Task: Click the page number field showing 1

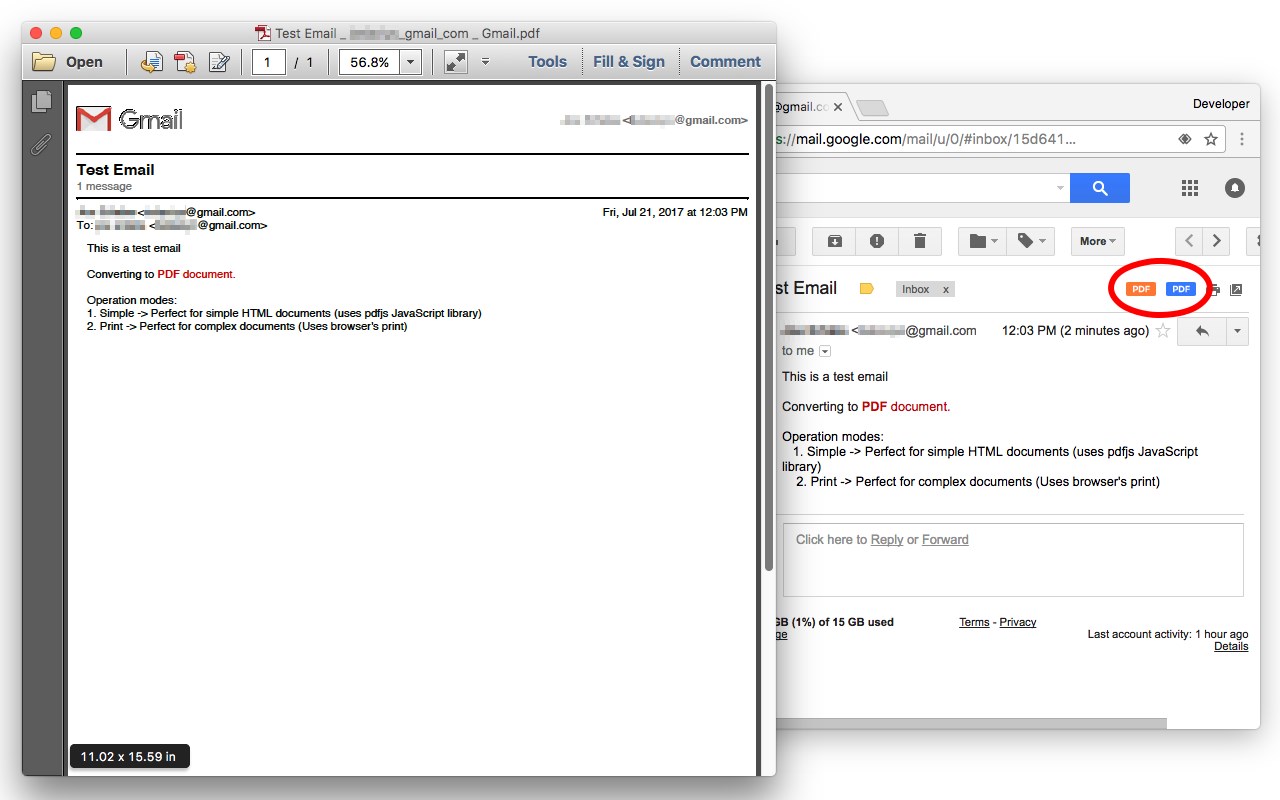Action: click(x=268, y=62)
